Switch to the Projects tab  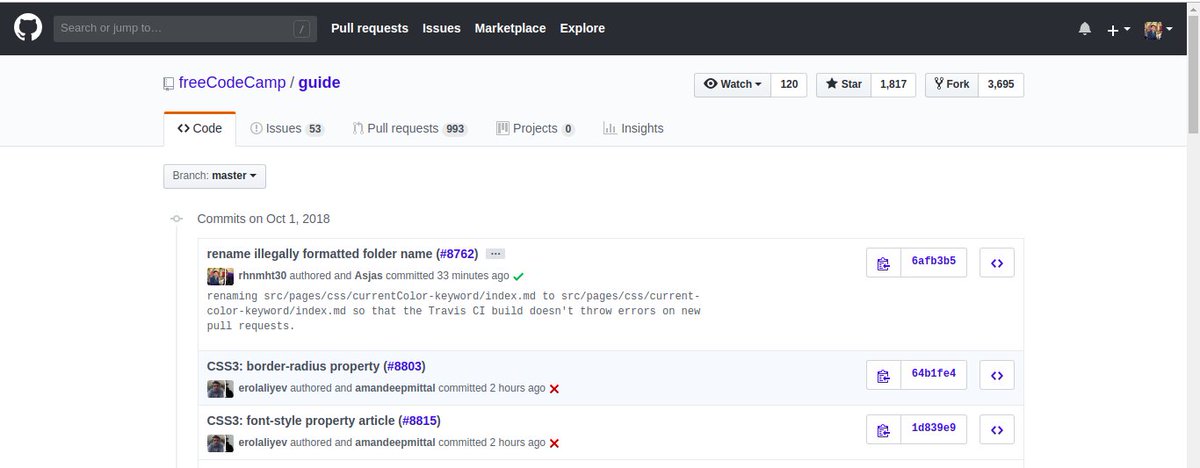(536, 129)
